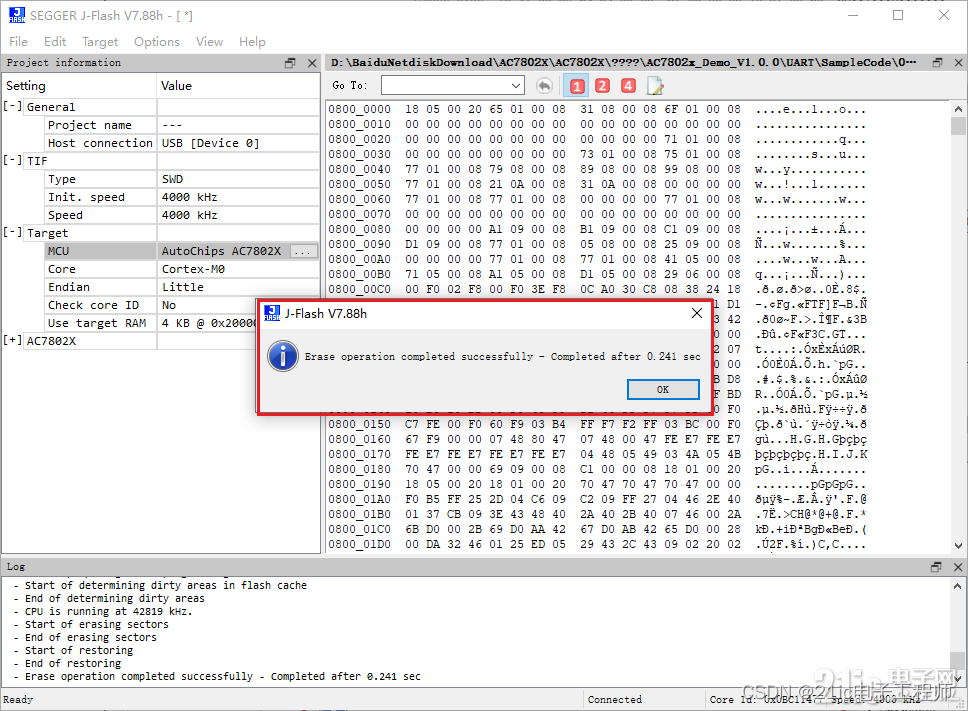The image size is (968, 711).
Task: Open the View menu
Action: coord(209,41)
